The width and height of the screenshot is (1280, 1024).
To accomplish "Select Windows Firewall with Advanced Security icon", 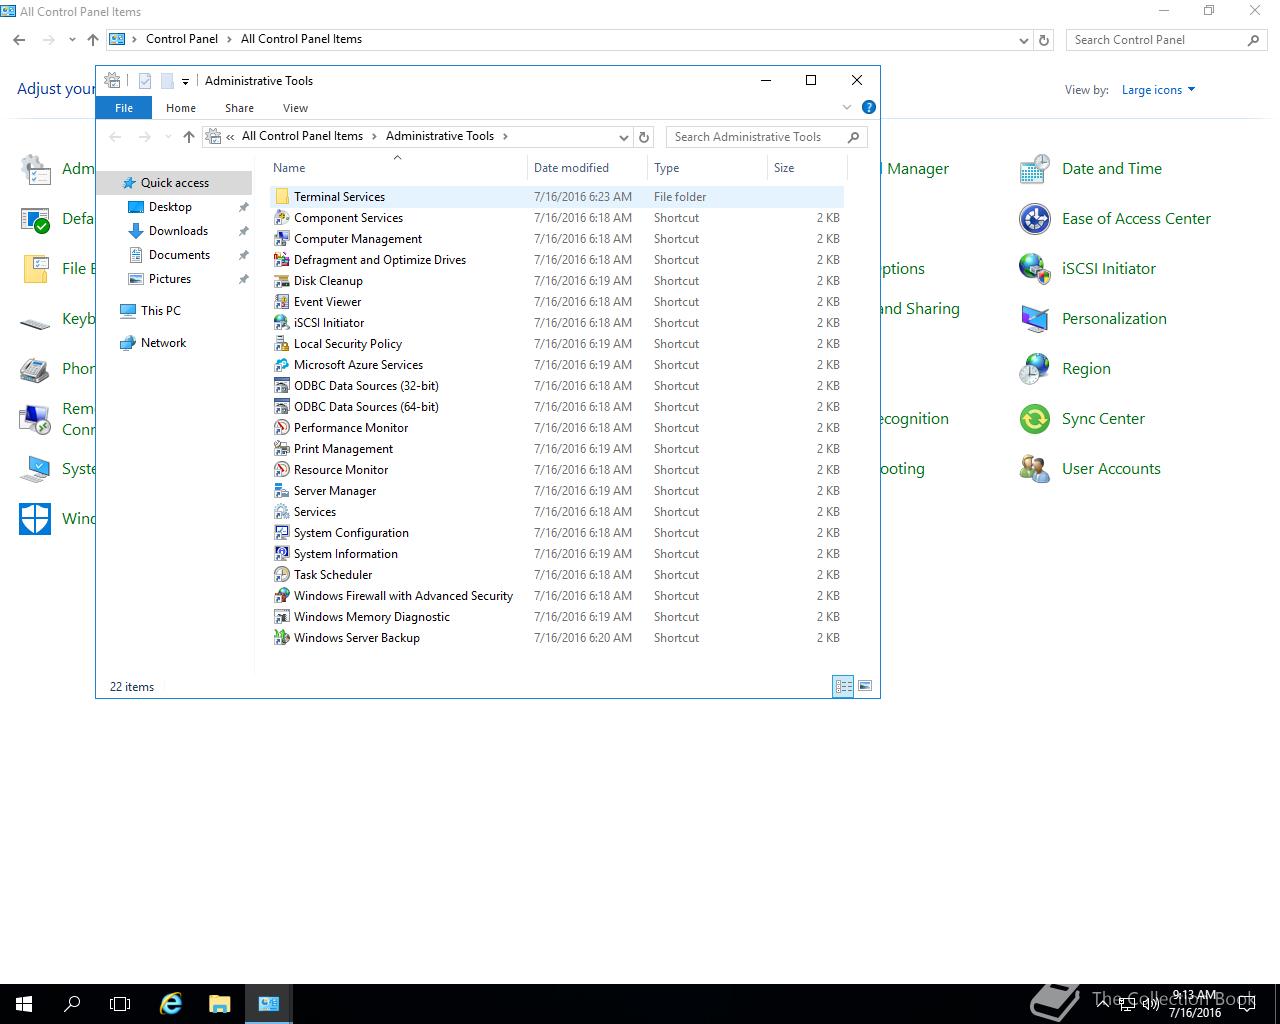I will coord(282,596).
